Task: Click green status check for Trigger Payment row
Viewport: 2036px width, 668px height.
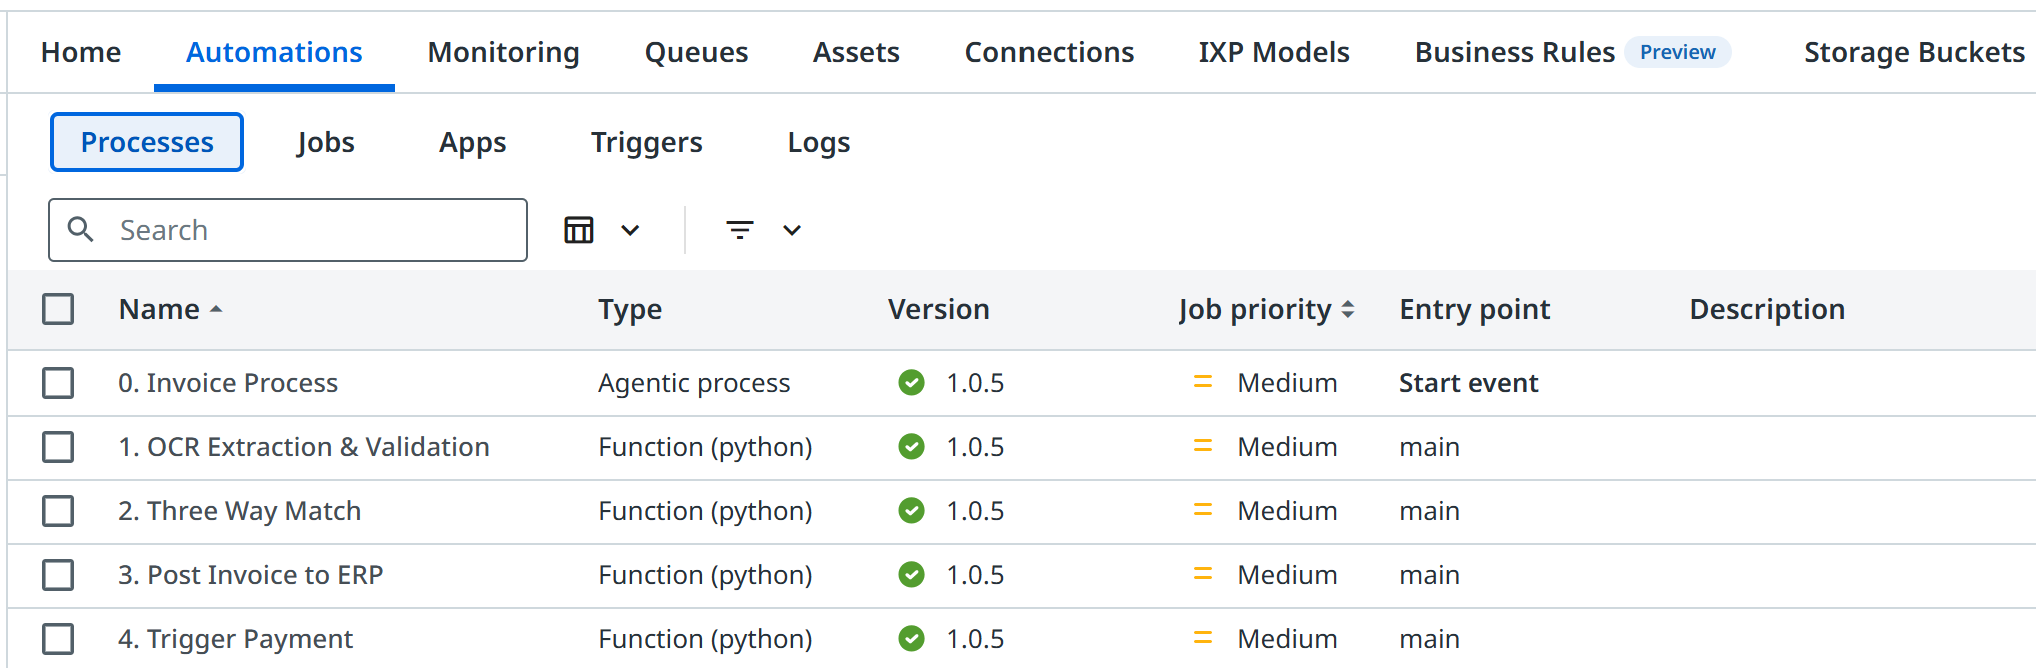Action: [911, 639]
